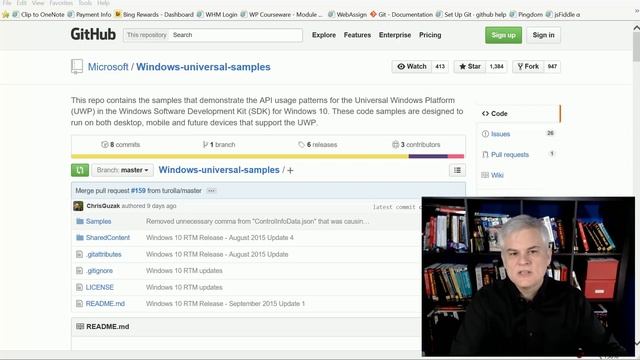
Task: Open 'Windows 10 RTM Release - August 2015 Update 4' commit
Action: 220,238
